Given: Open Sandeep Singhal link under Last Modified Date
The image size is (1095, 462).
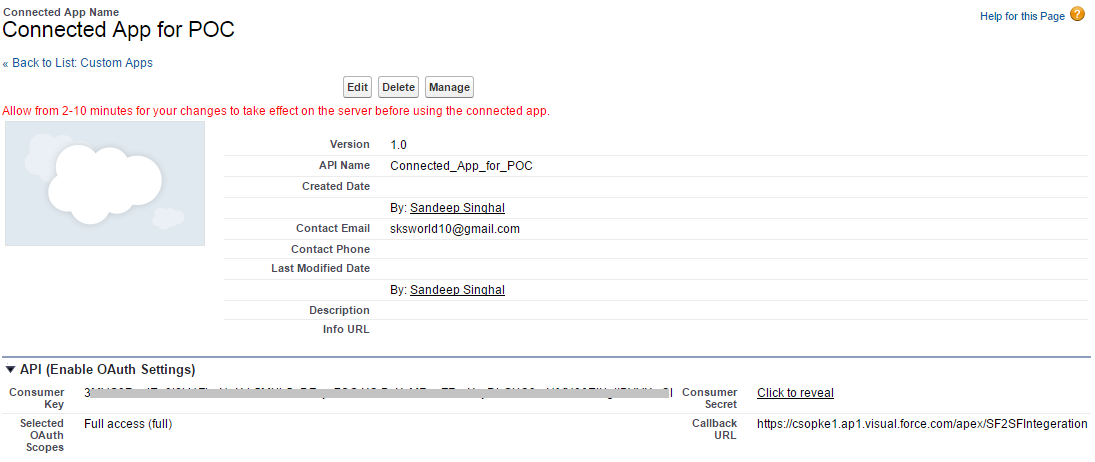Looking at the screenshot, I should click(x=457, y=290).
